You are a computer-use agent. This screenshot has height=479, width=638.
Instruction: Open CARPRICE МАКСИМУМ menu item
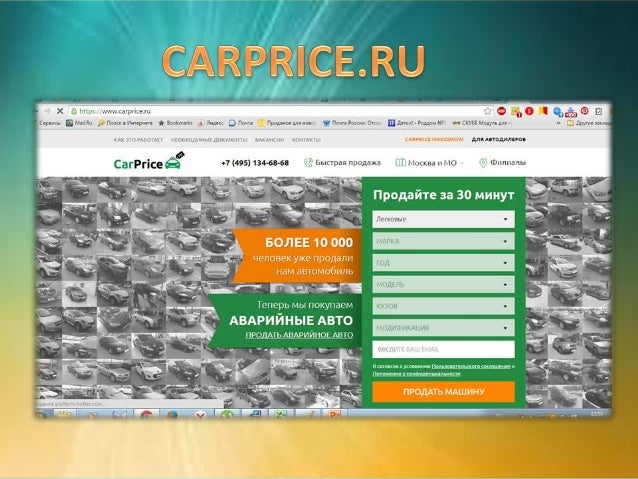(x=434, y=139)
